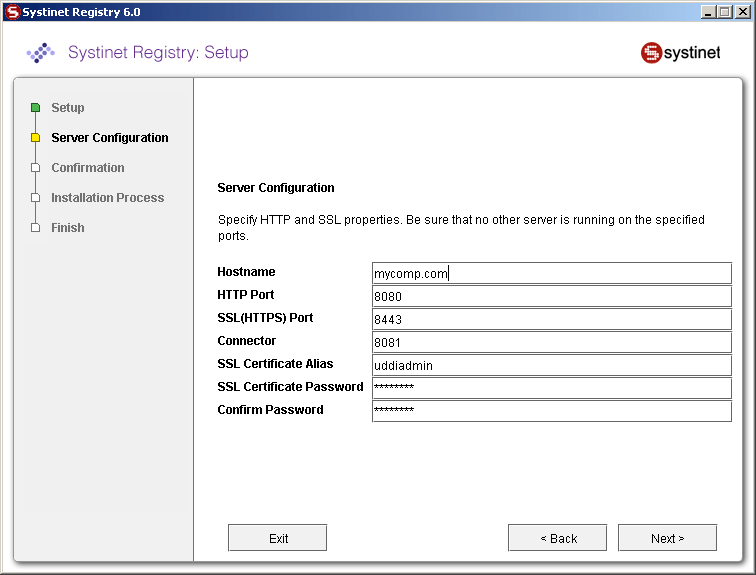
Task: Focus the Hostname input field
Action: click(x=552, y=273)
